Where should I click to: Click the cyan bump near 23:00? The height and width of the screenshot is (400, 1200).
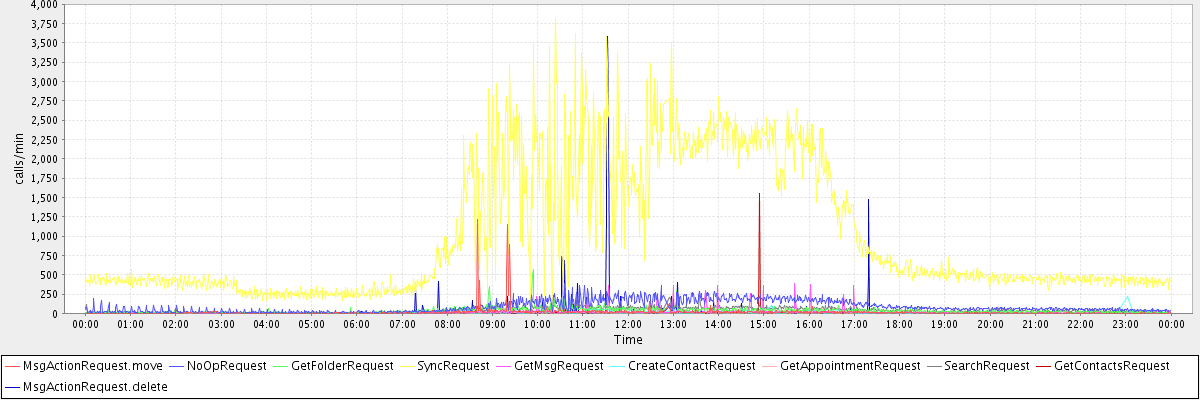tap(1127, 299)
